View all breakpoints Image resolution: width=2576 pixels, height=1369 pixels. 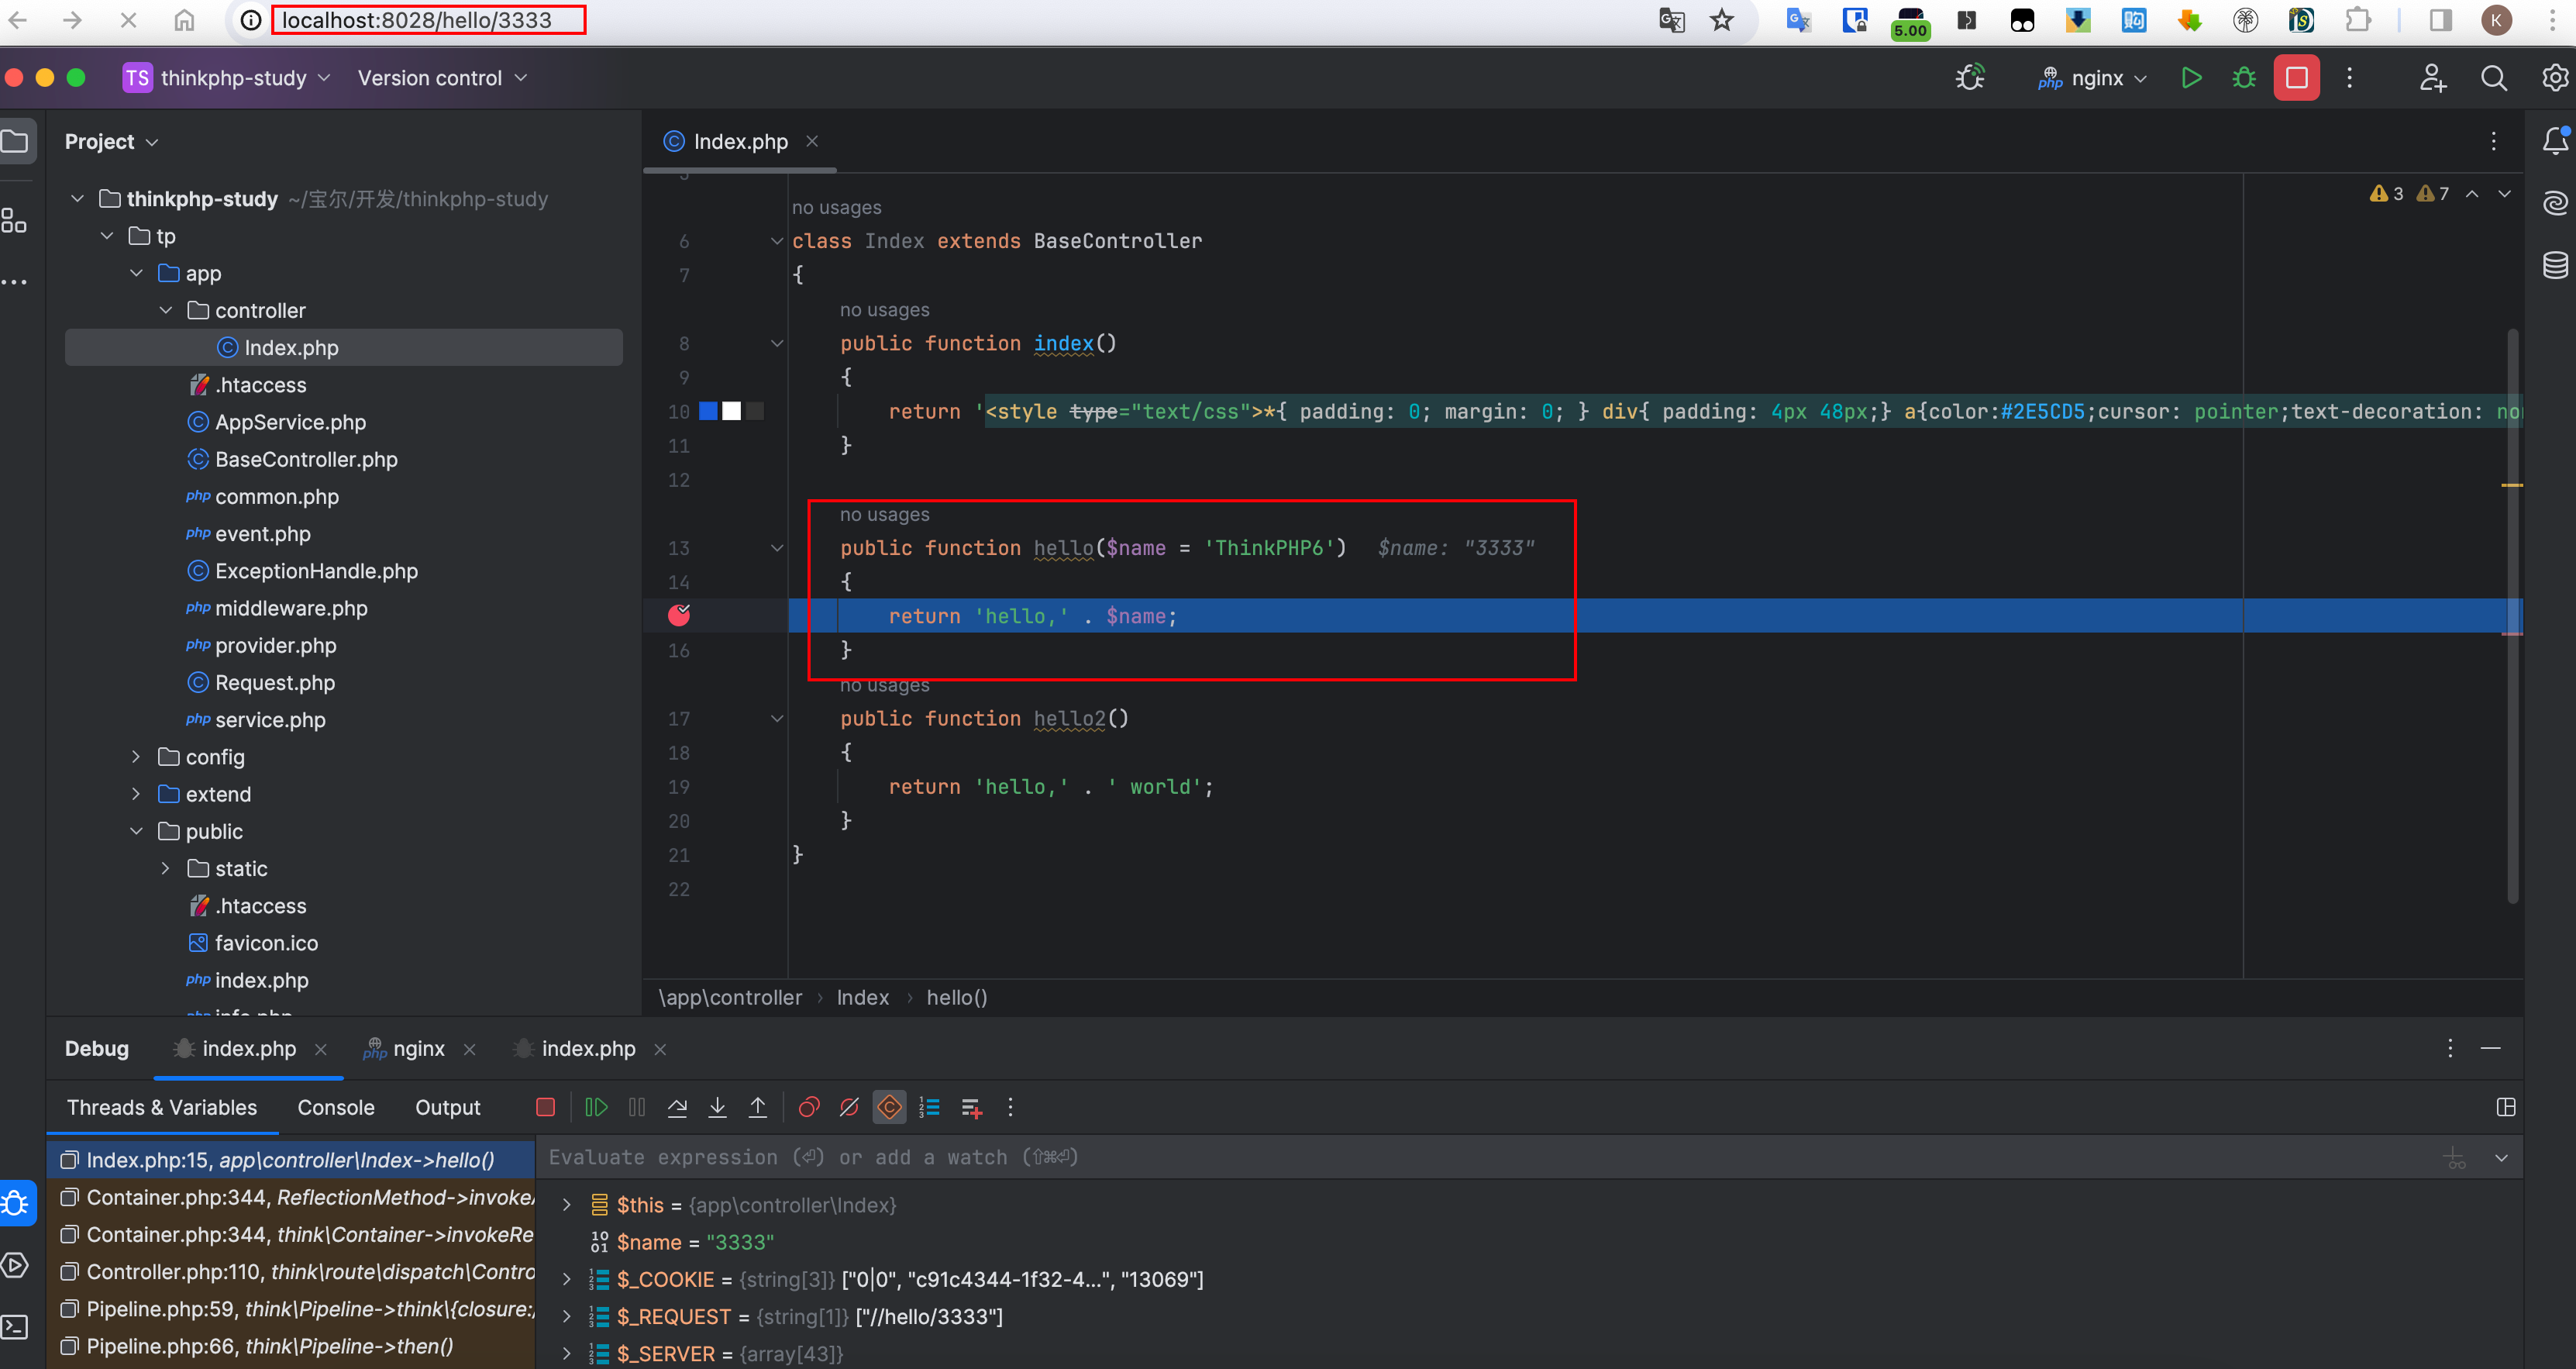click(x=809, y=1107)
